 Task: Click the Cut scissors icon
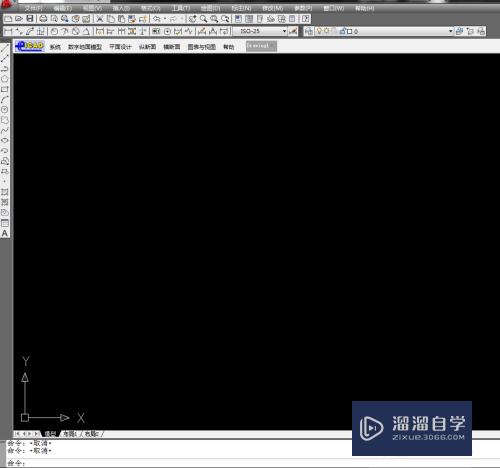100,19
